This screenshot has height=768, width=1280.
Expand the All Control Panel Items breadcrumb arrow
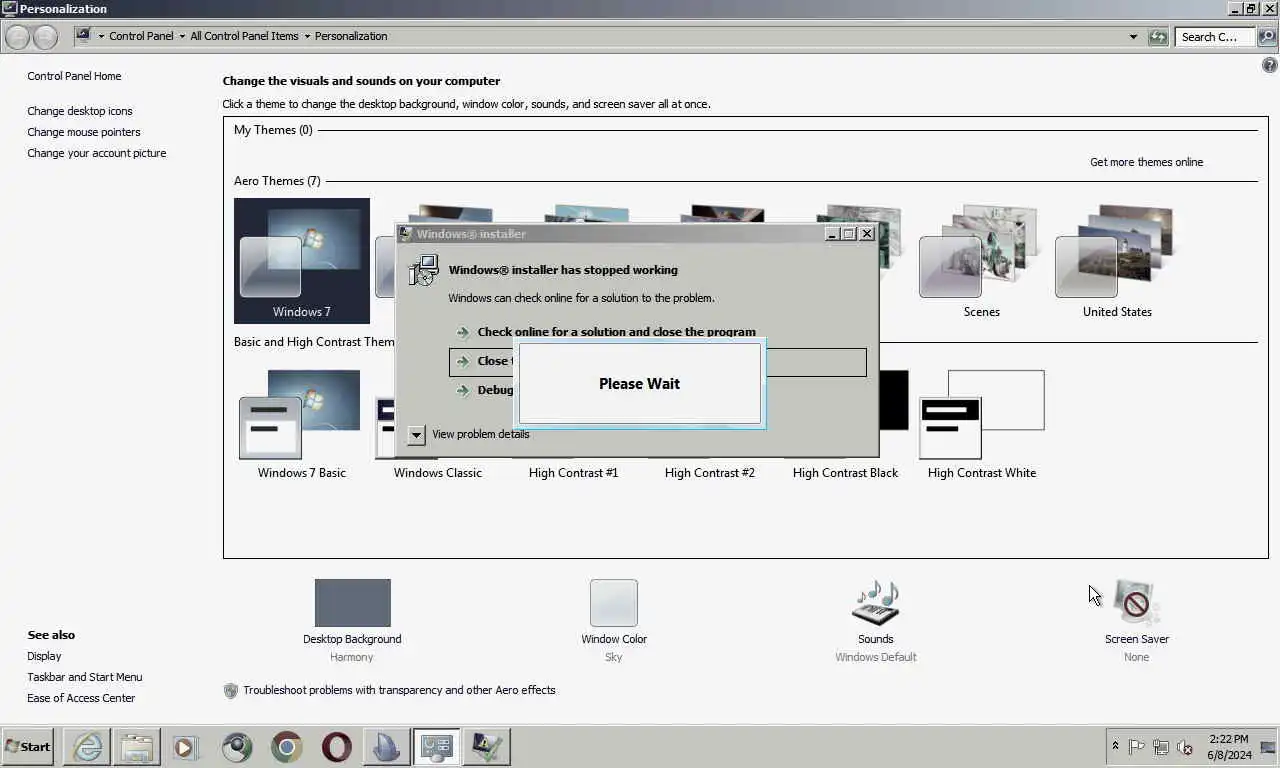(x=307, y=37)
